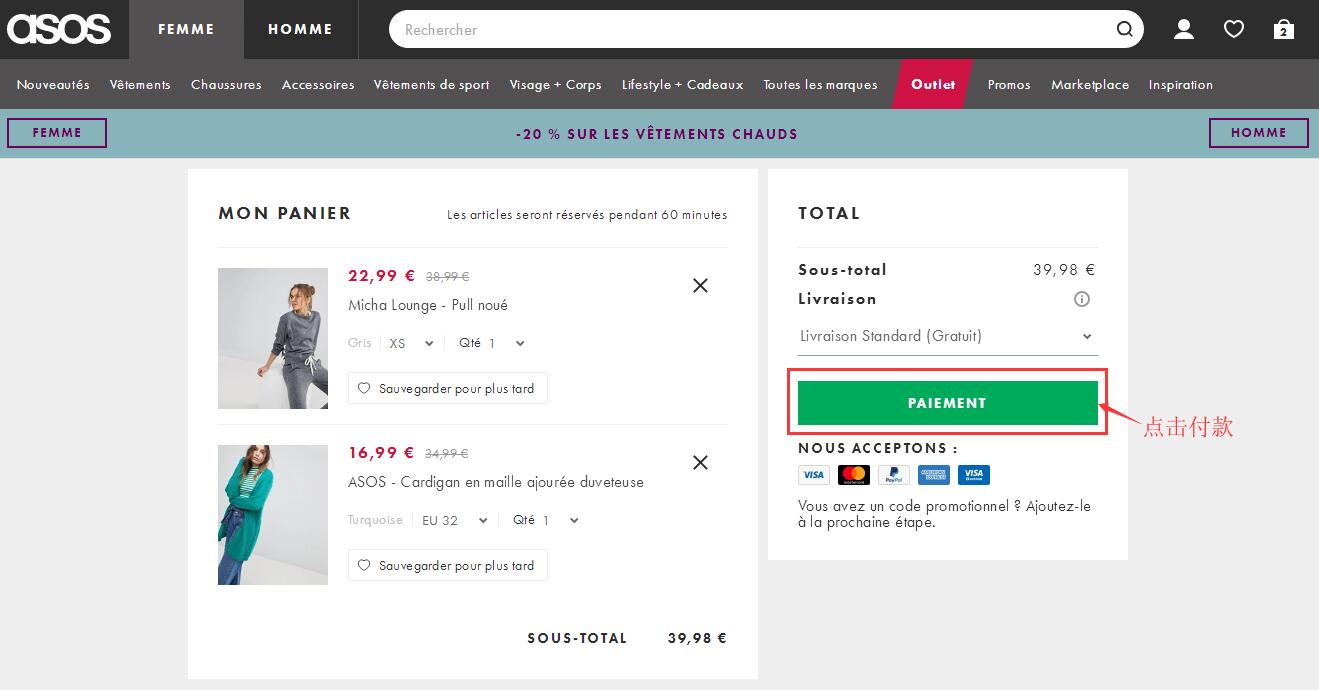Save ASOS cardigan for later
Image resolution: width=1319 pixels, height=690 pixels.
click(x=447, y=566)
